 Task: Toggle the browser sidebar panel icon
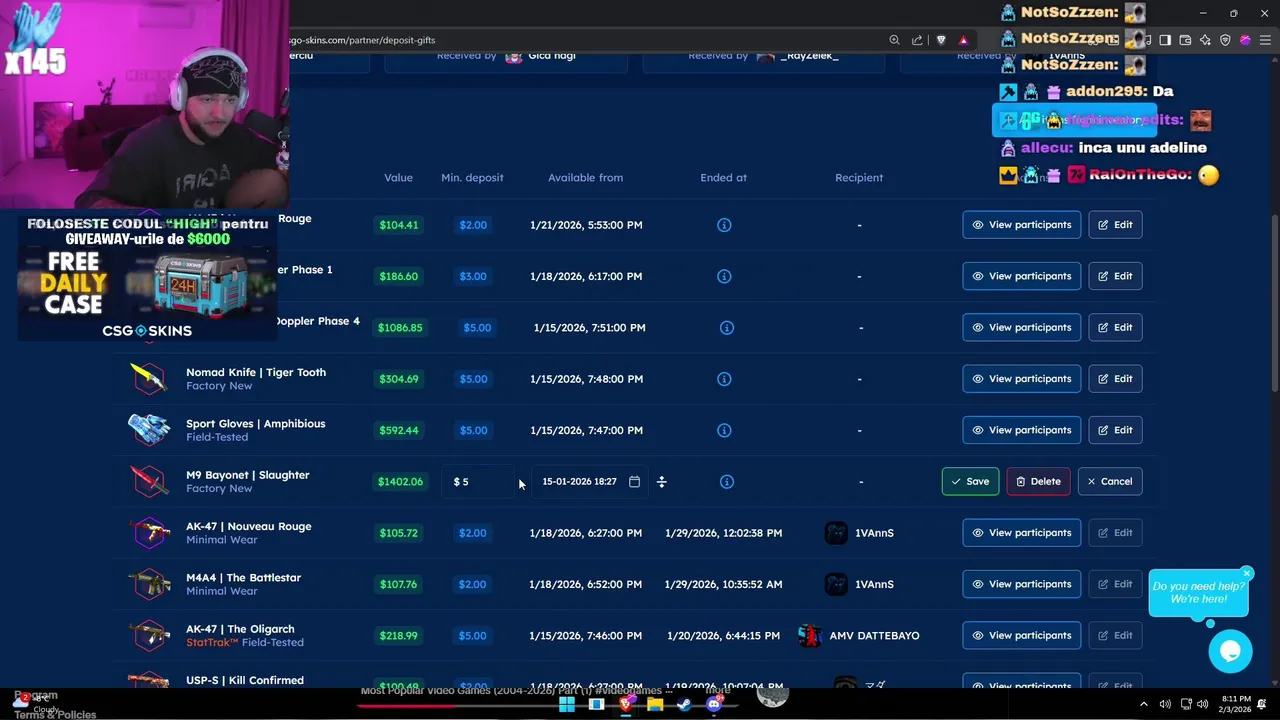click(x=1165, y=40)
